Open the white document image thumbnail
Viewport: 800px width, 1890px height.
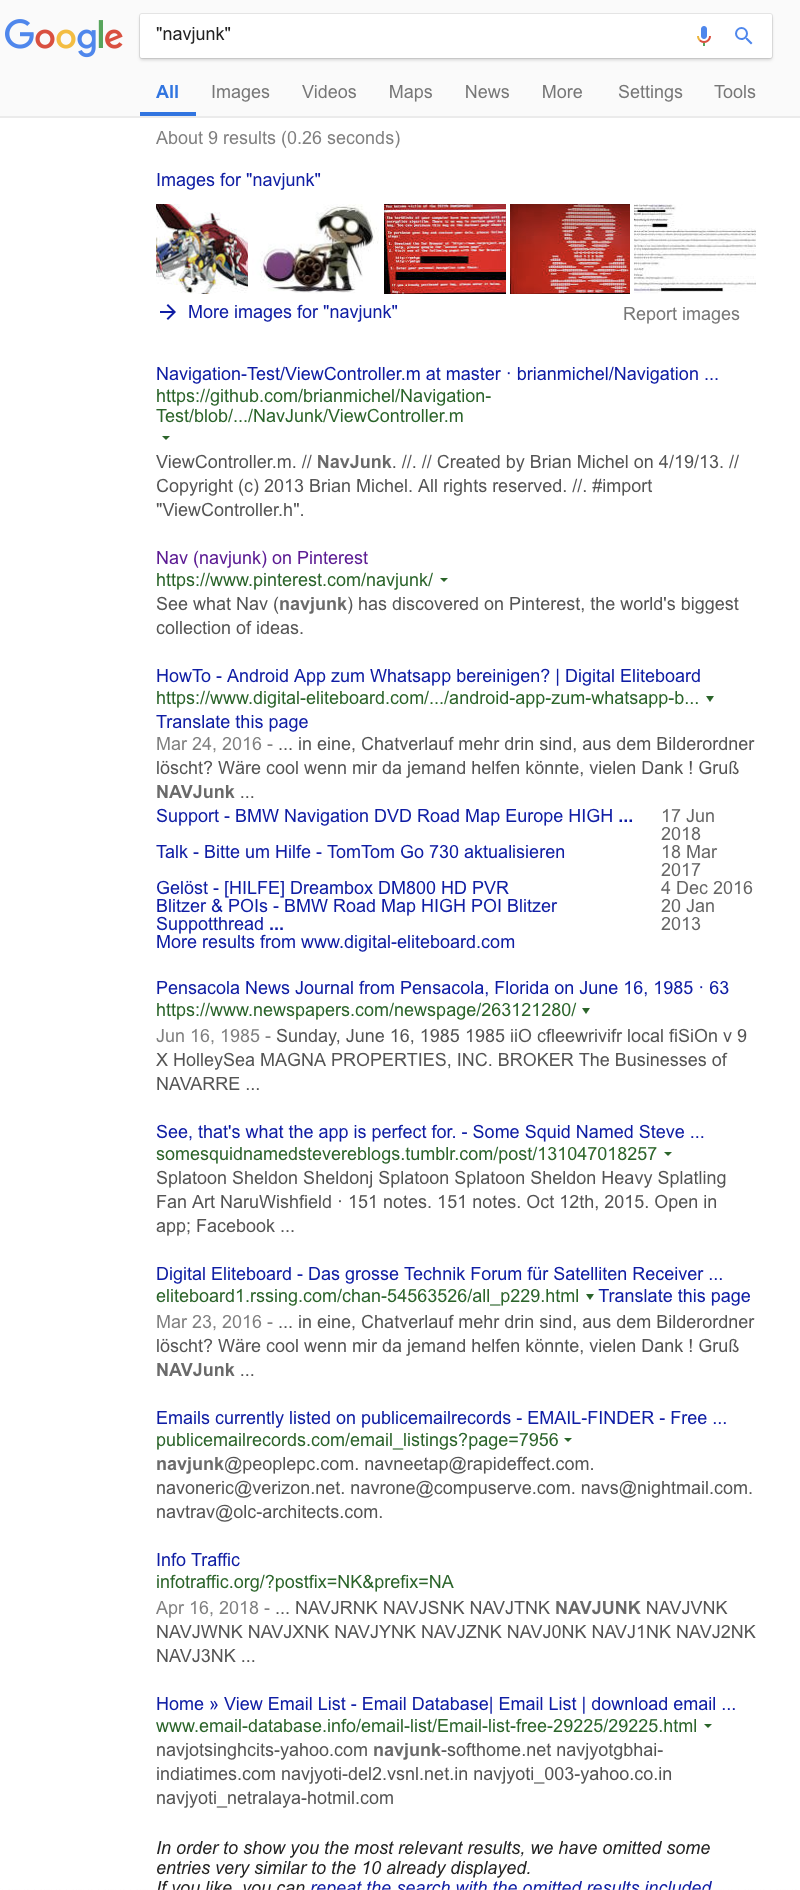click(693, 249)
